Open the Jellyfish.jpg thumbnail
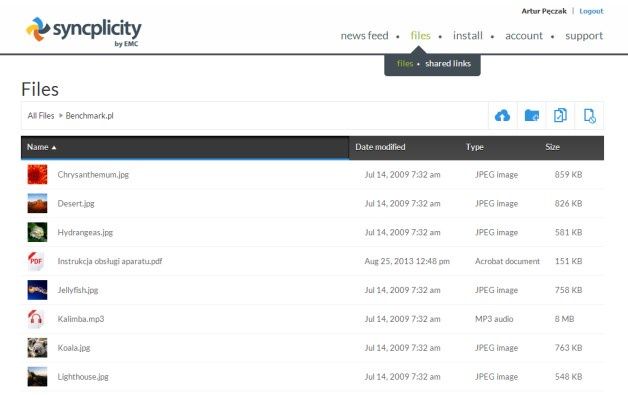The width and height of the screenshot is (628, 395). tap(37, 290)
